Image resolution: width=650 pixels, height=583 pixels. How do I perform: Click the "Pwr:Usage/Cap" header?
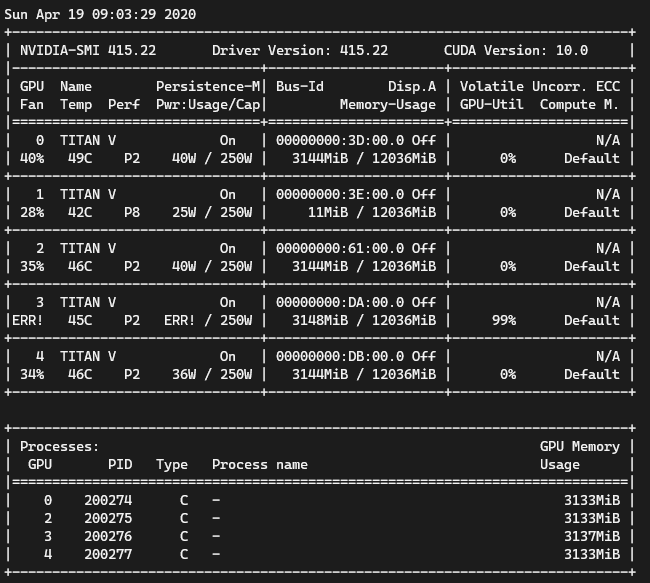(208, 104)
